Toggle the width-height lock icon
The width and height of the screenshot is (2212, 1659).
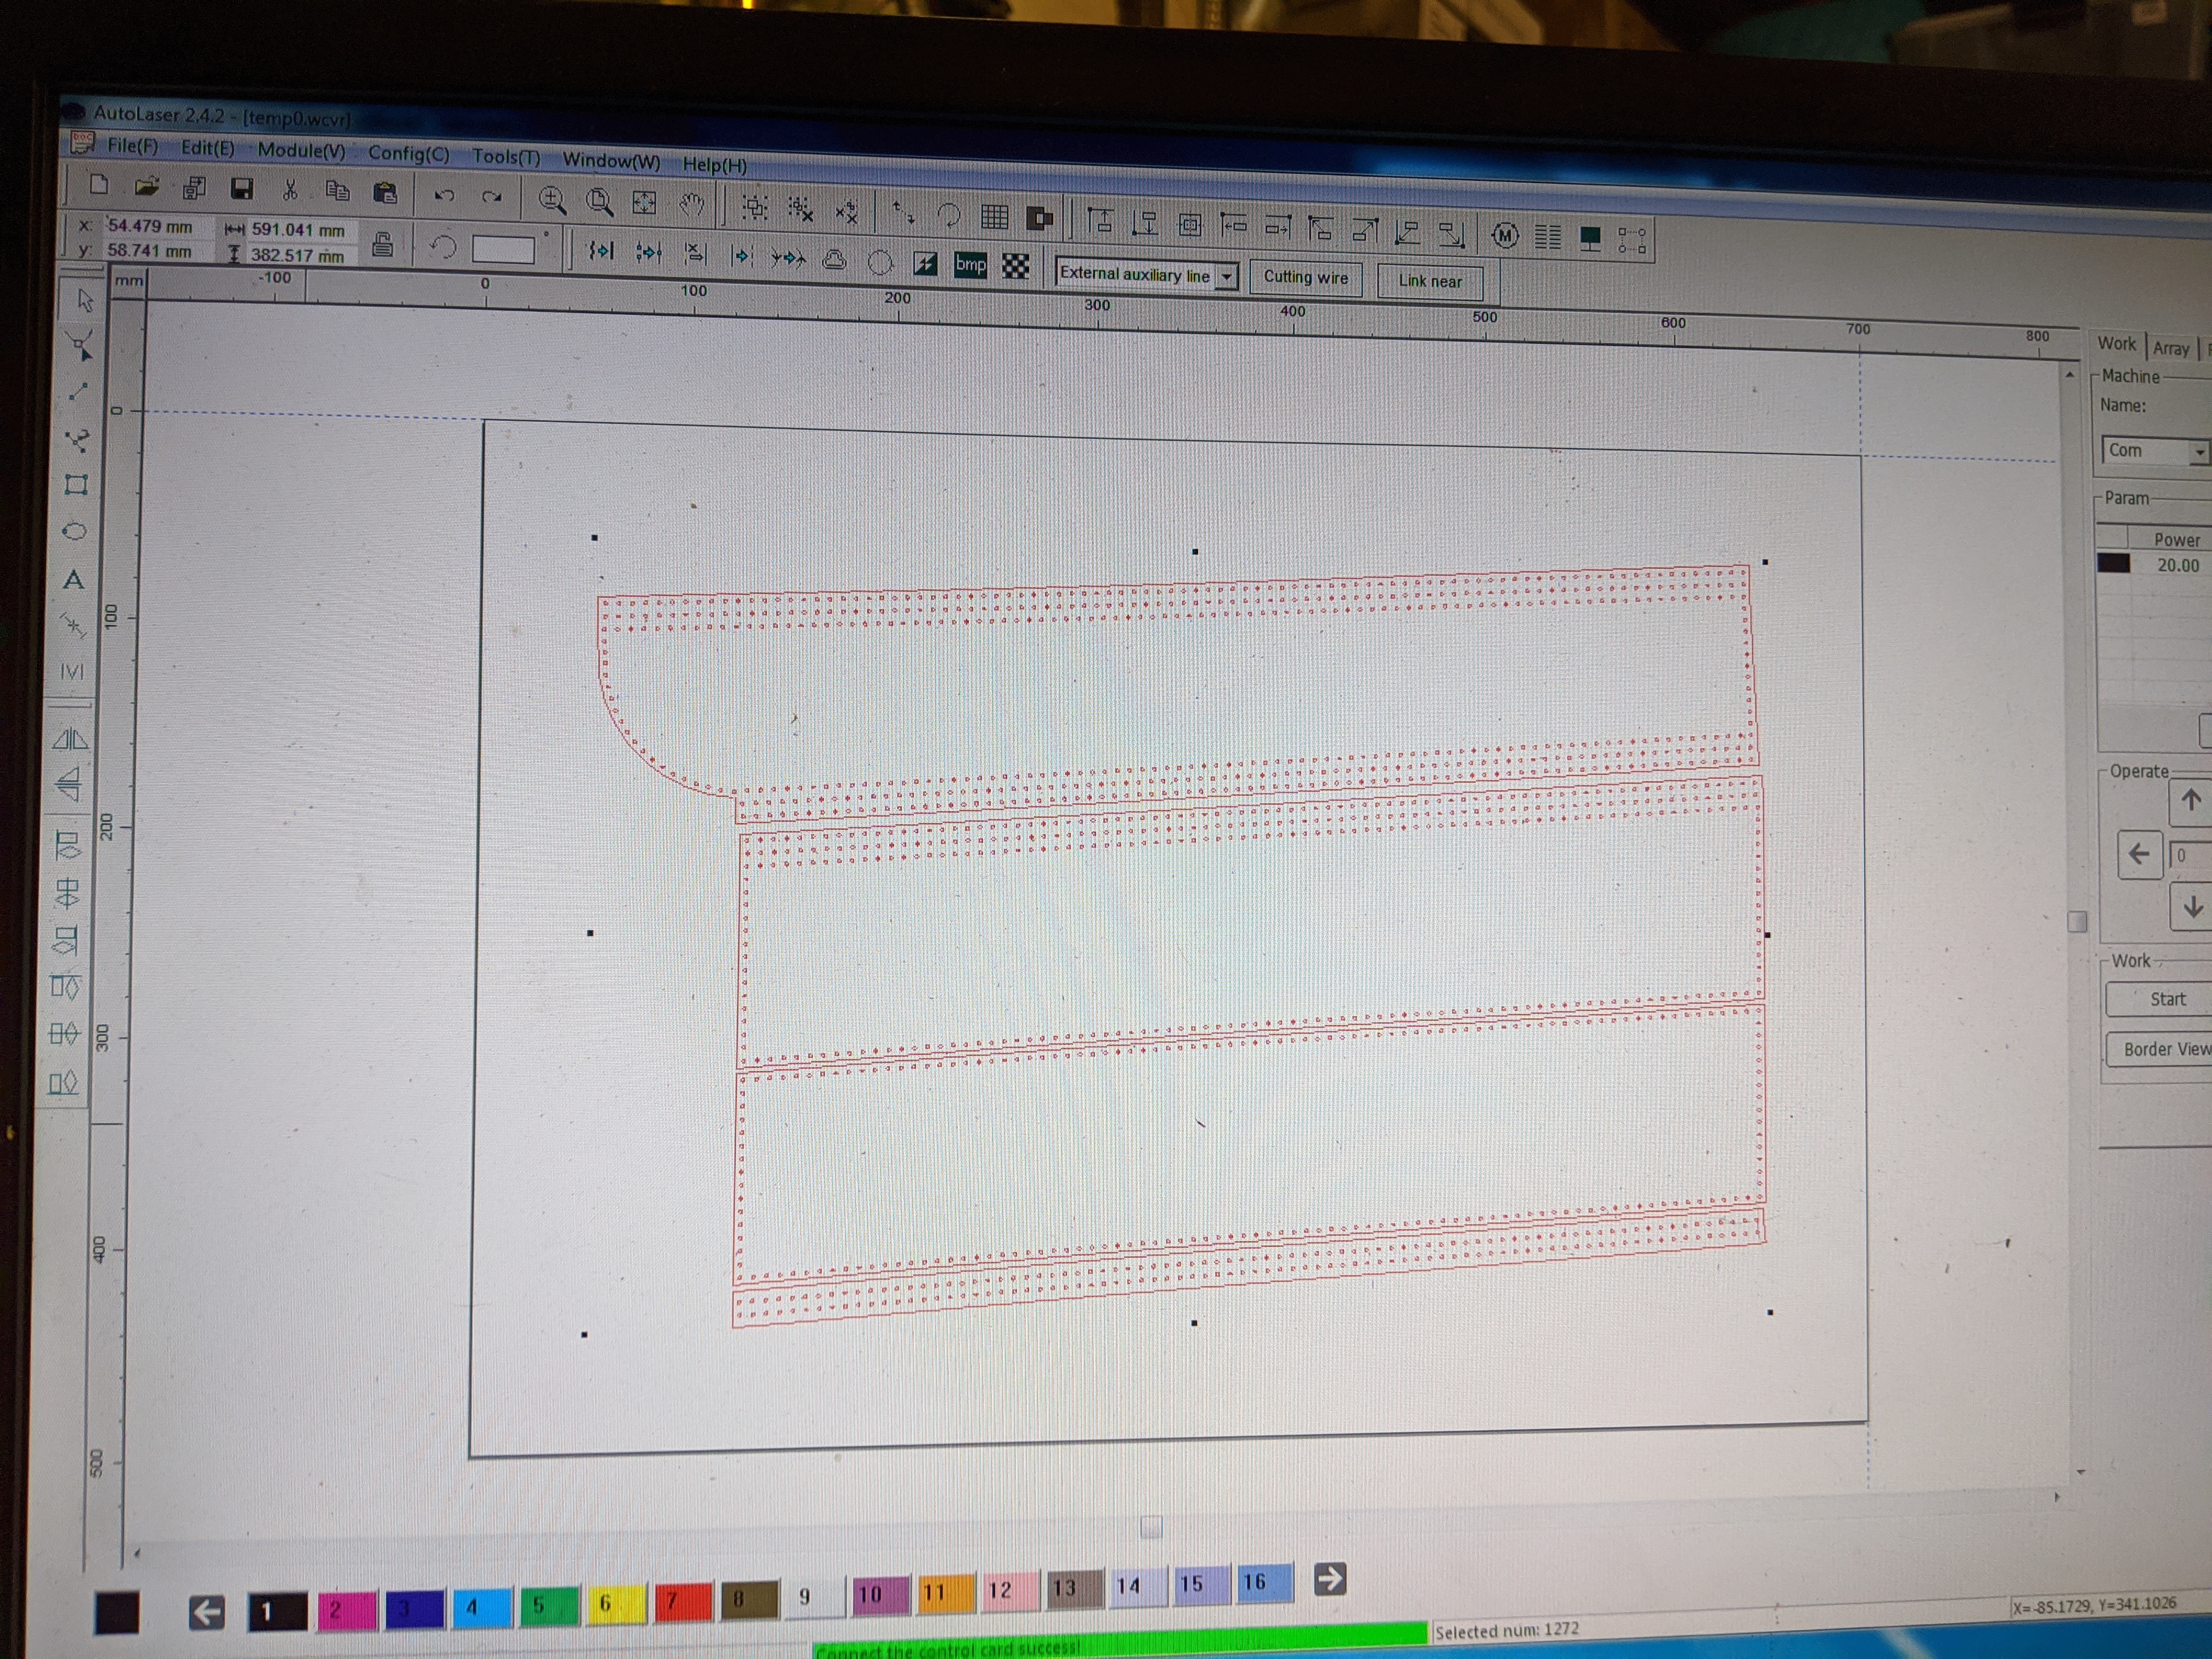382,244
